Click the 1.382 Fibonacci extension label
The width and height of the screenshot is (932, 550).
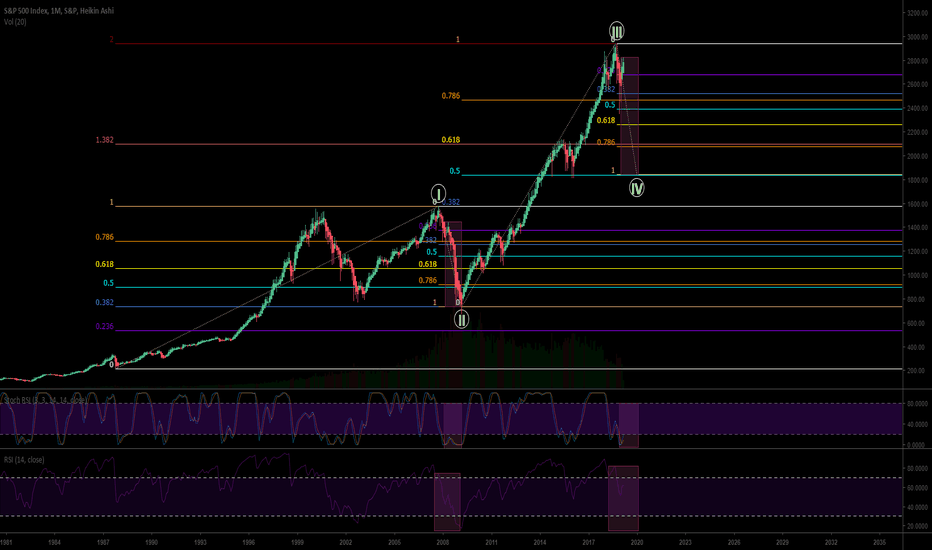point(104,140)
